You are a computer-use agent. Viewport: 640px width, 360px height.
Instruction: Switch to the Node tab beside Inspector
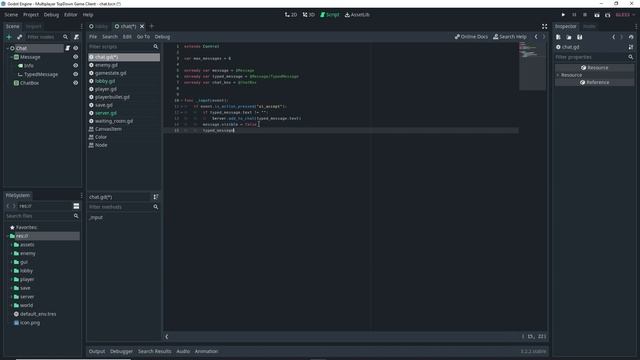(x=589, y=26)
